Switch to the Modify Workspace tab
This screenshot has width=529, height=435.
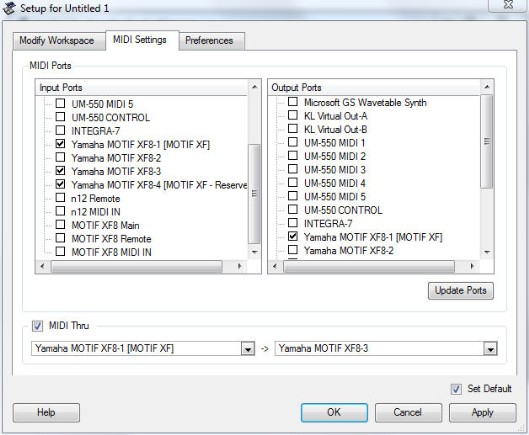click(57, 41)
